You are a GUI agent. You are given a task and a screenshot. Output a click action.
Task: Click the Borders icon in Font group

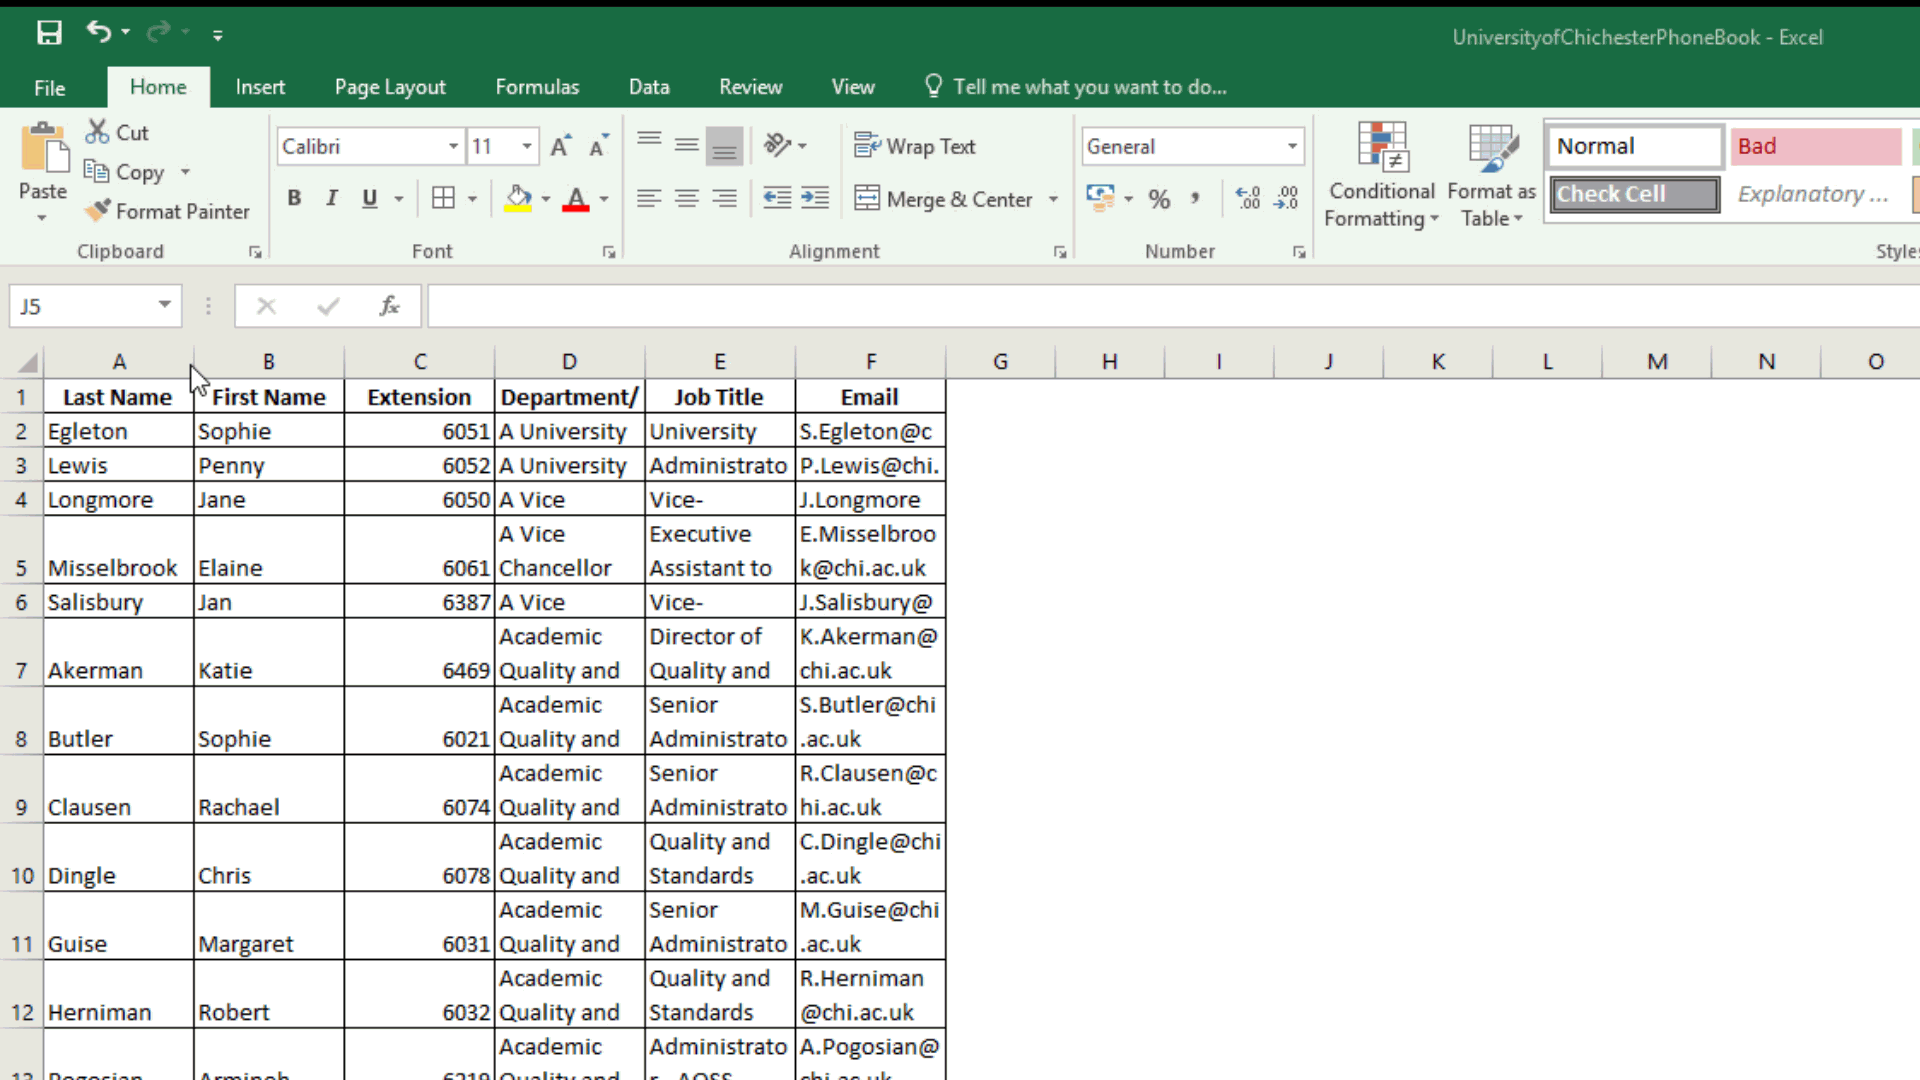[442, 199]
